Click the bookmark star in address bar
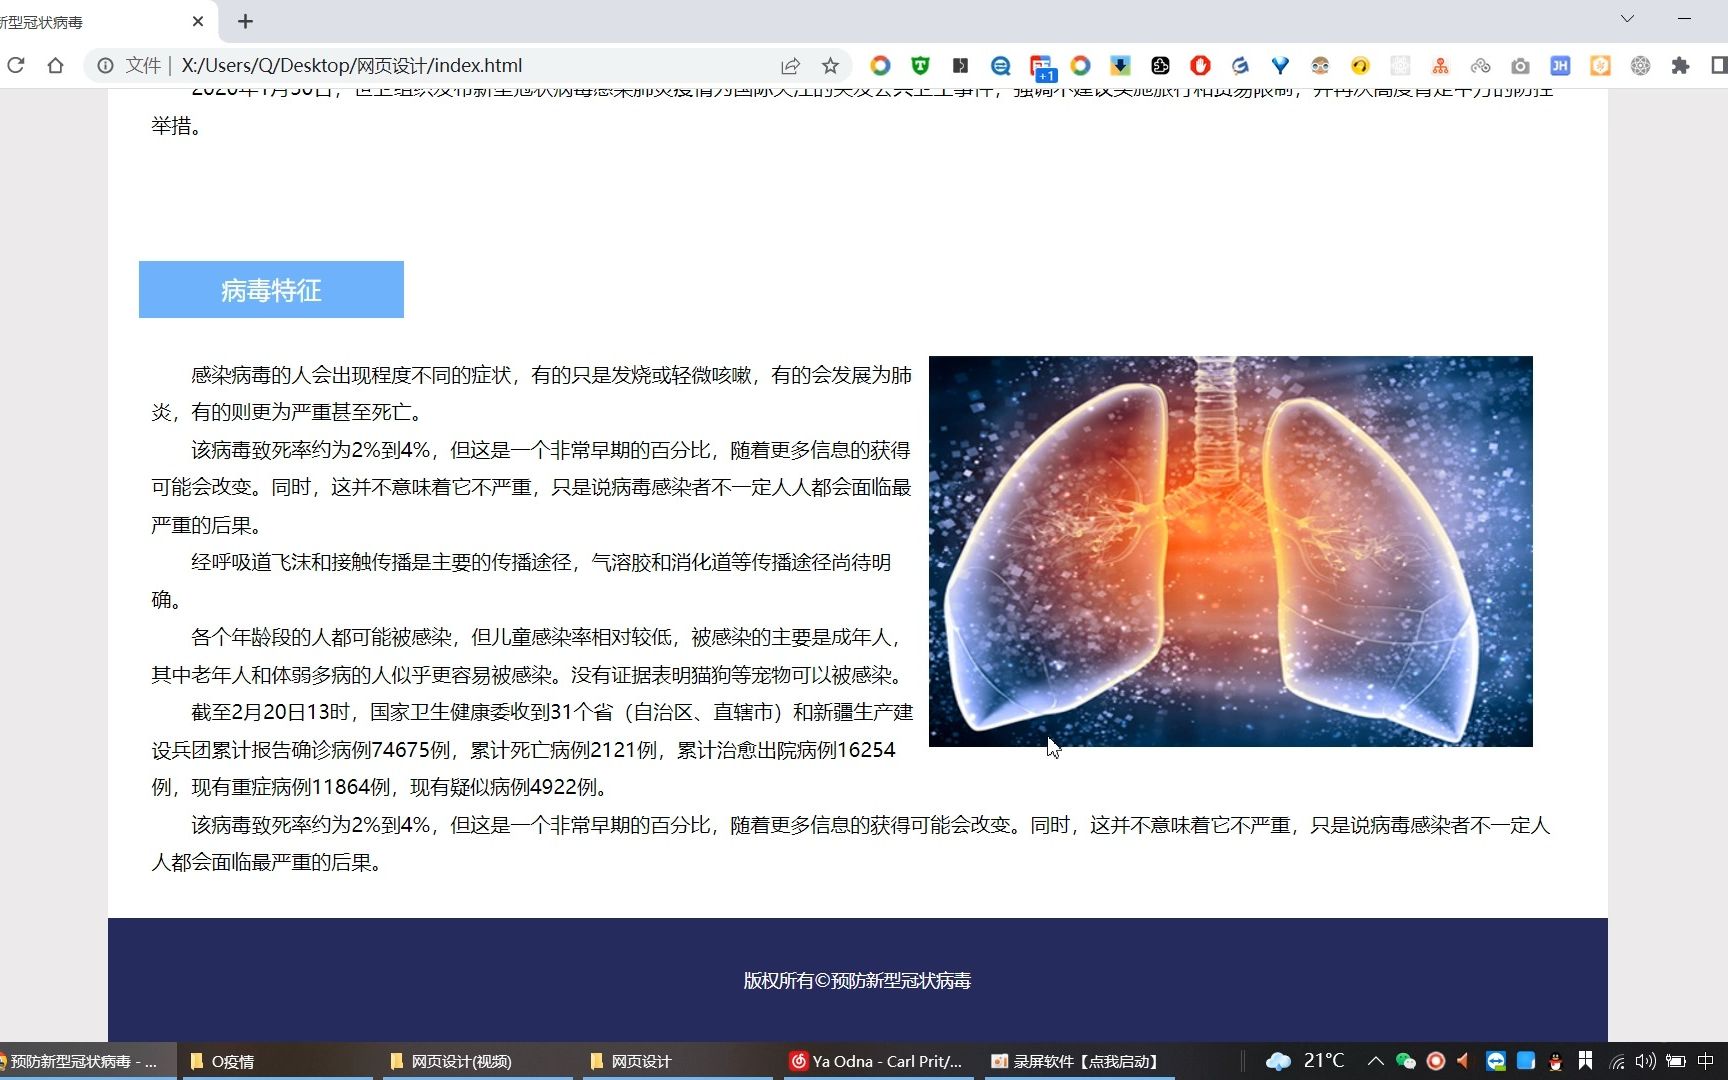This screenshot has width=1728, height=1080. coord(830,66)
